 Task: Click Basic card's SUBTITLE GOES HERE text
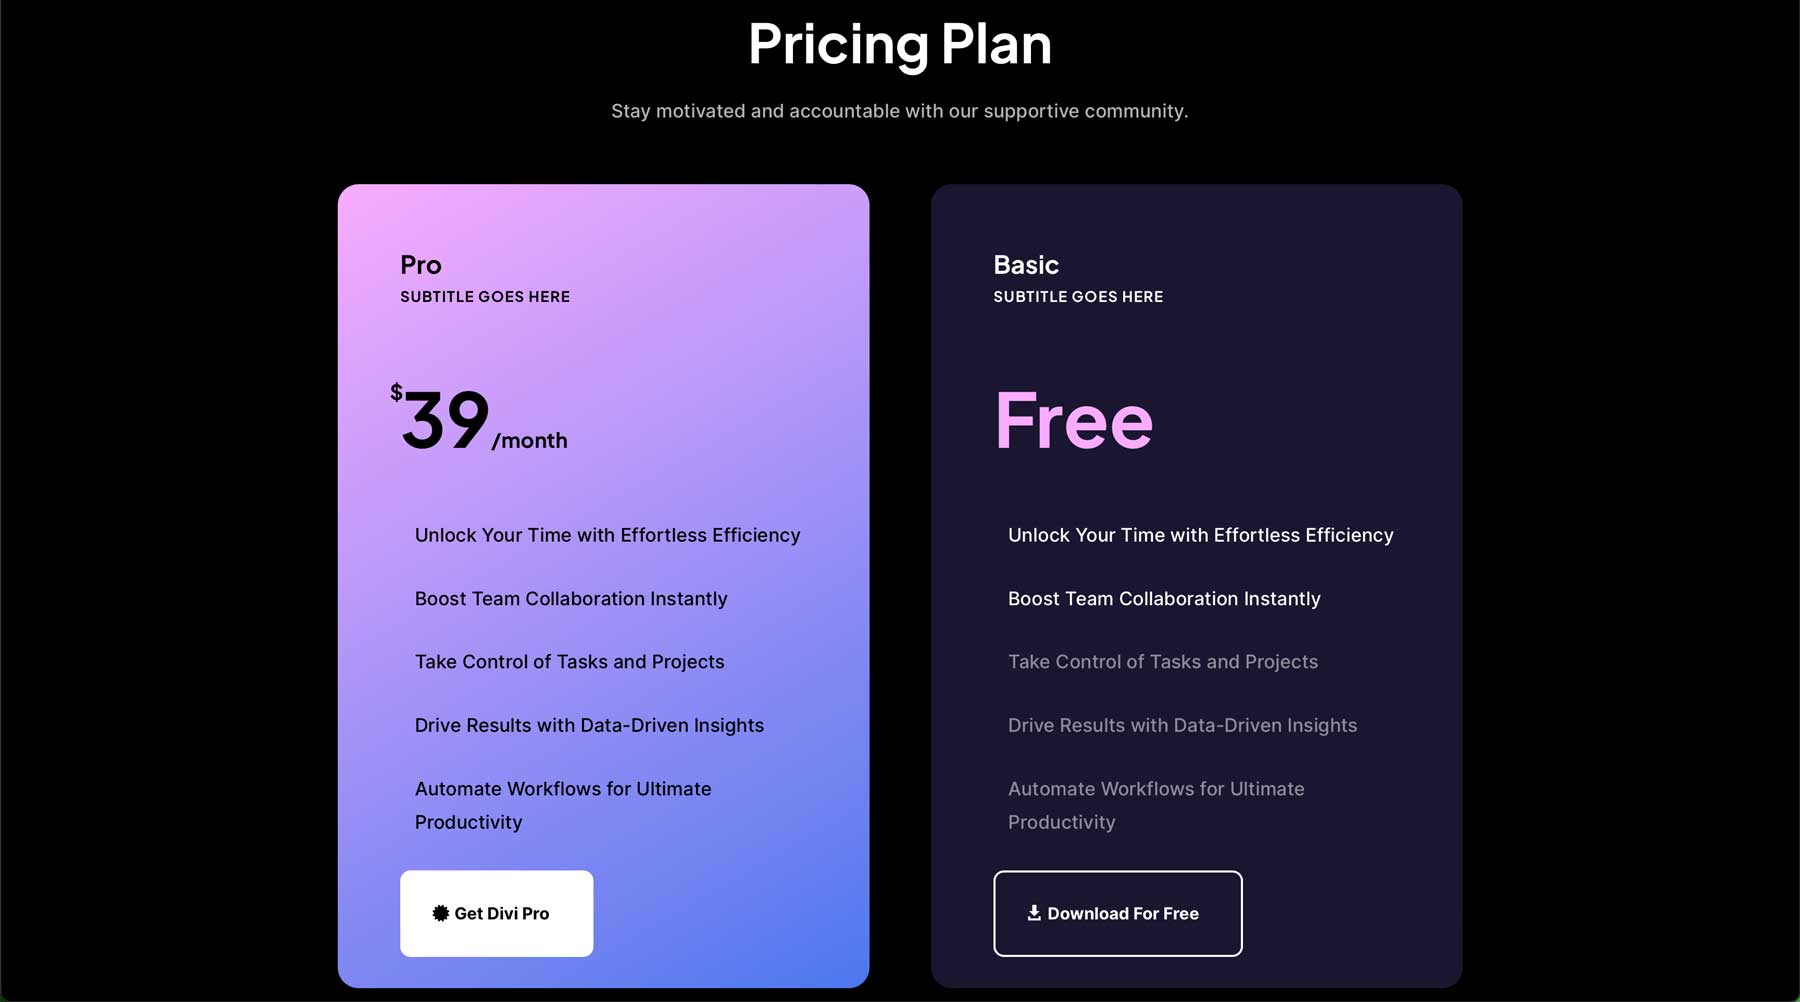(1078, 297)
